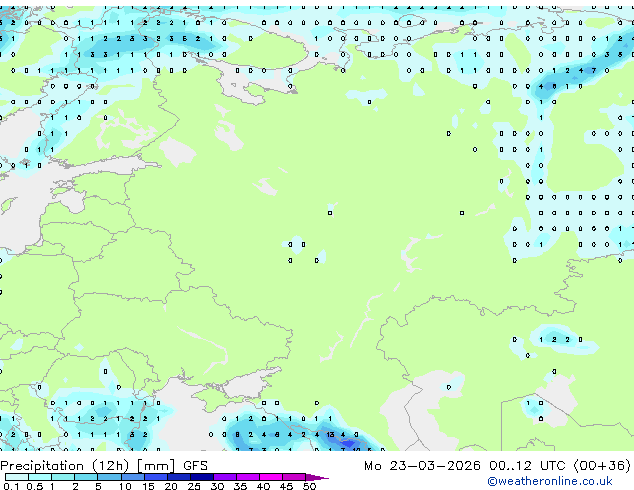Click the '45' legend label
The height and width of the screenshot is (490, 634).
pos(286,486)
